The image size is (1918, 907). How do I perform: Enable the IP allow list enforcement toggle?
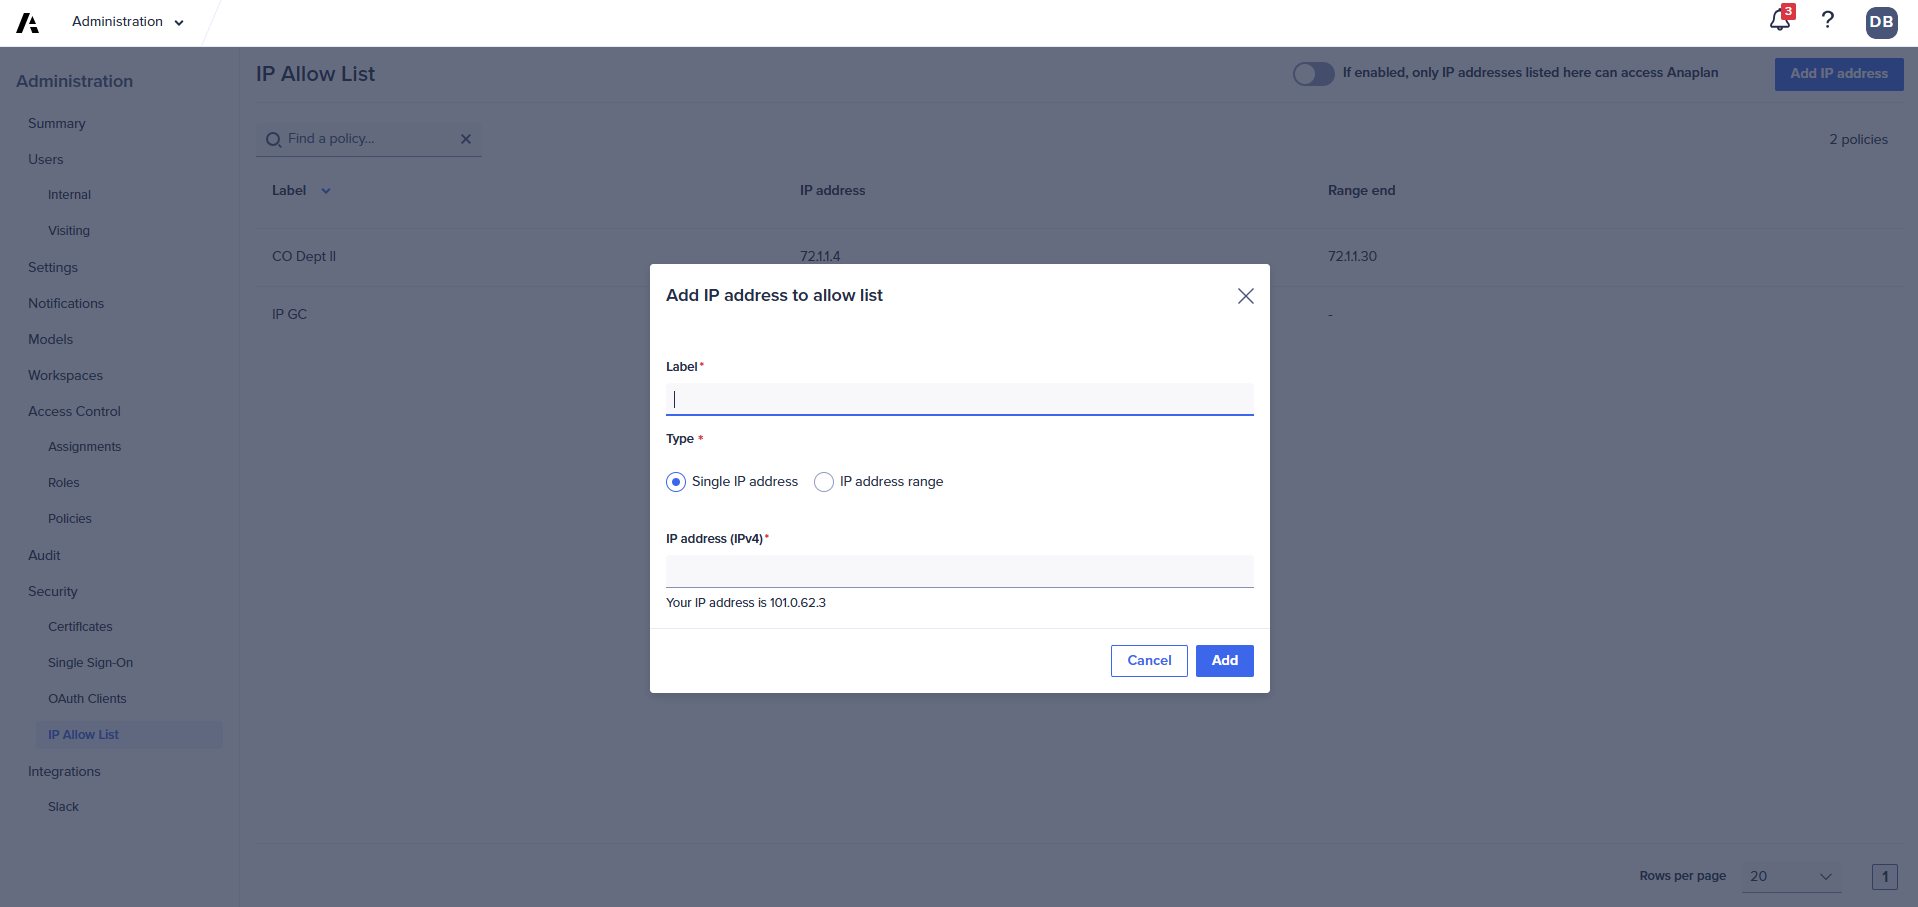(x=1313, y=73)
